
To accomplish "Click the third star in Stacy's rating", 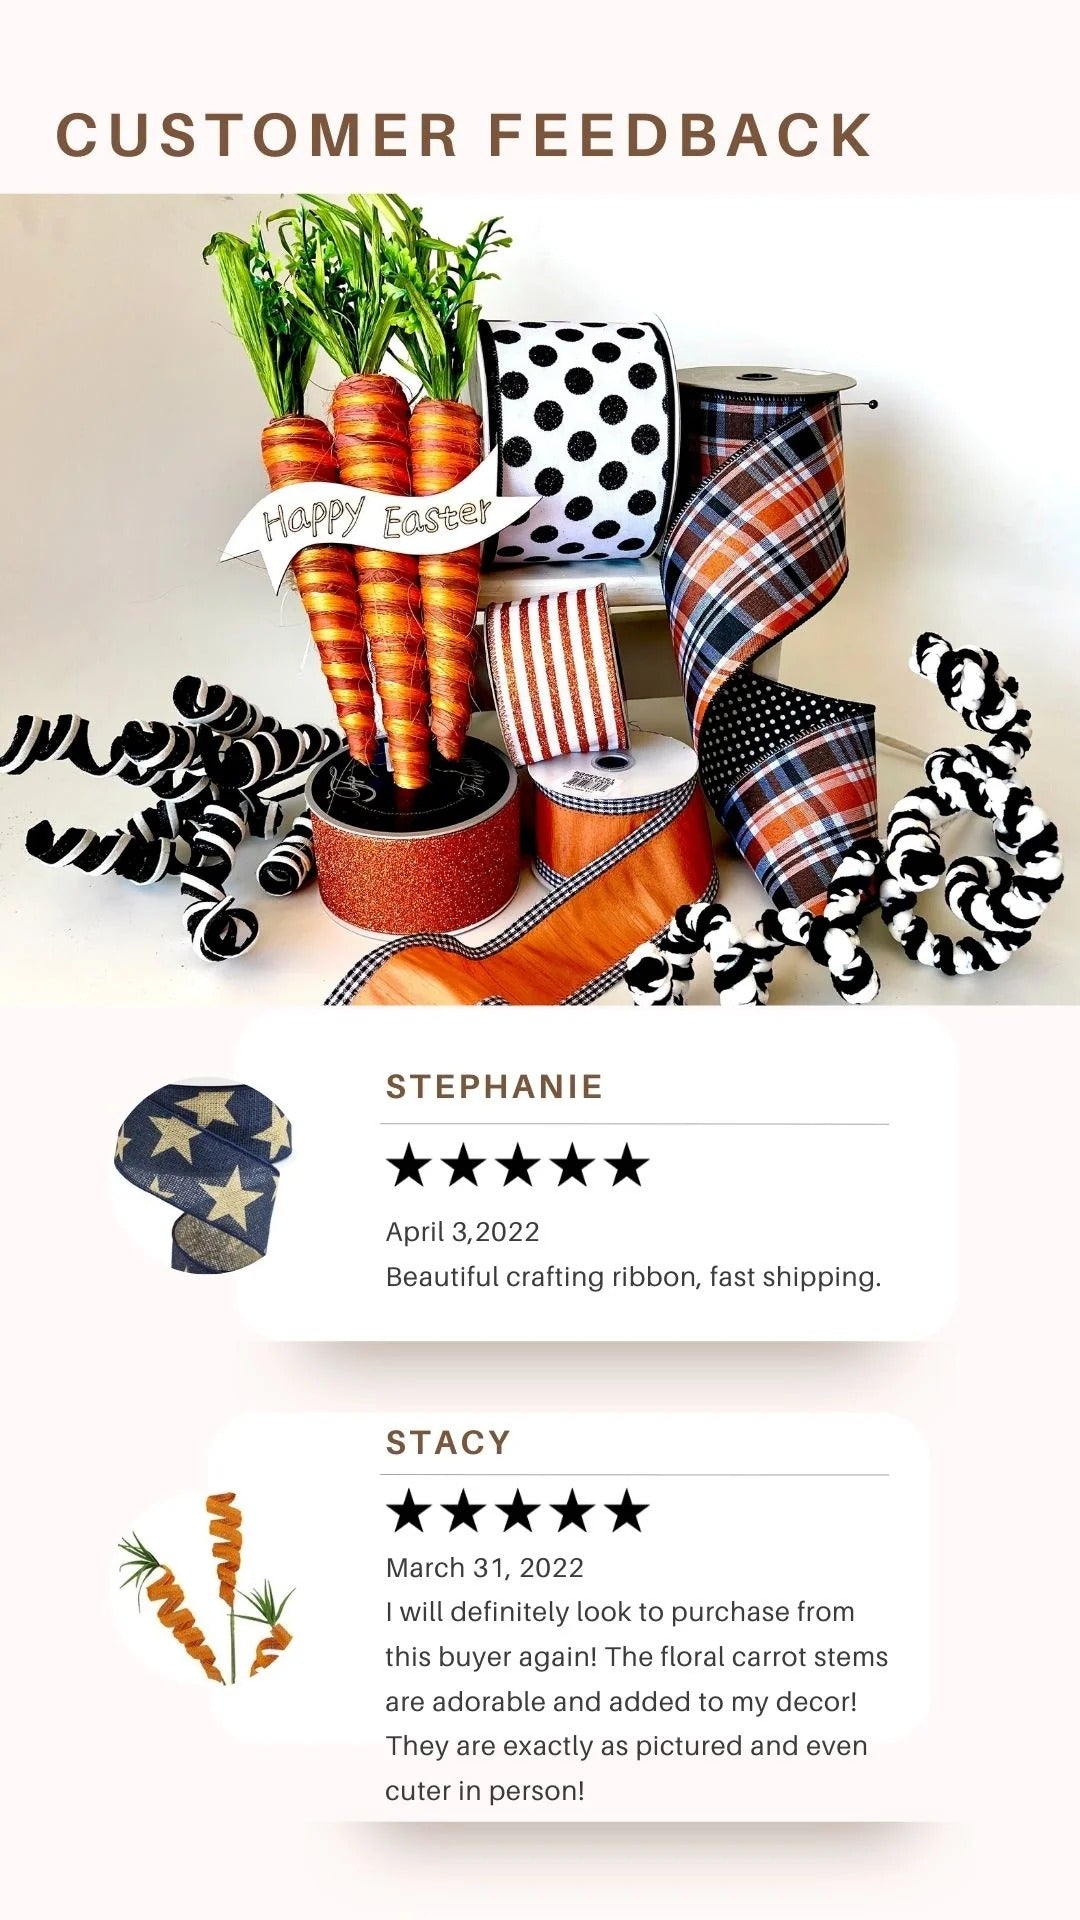I will pyautogui.click(x=518, y=1511).
